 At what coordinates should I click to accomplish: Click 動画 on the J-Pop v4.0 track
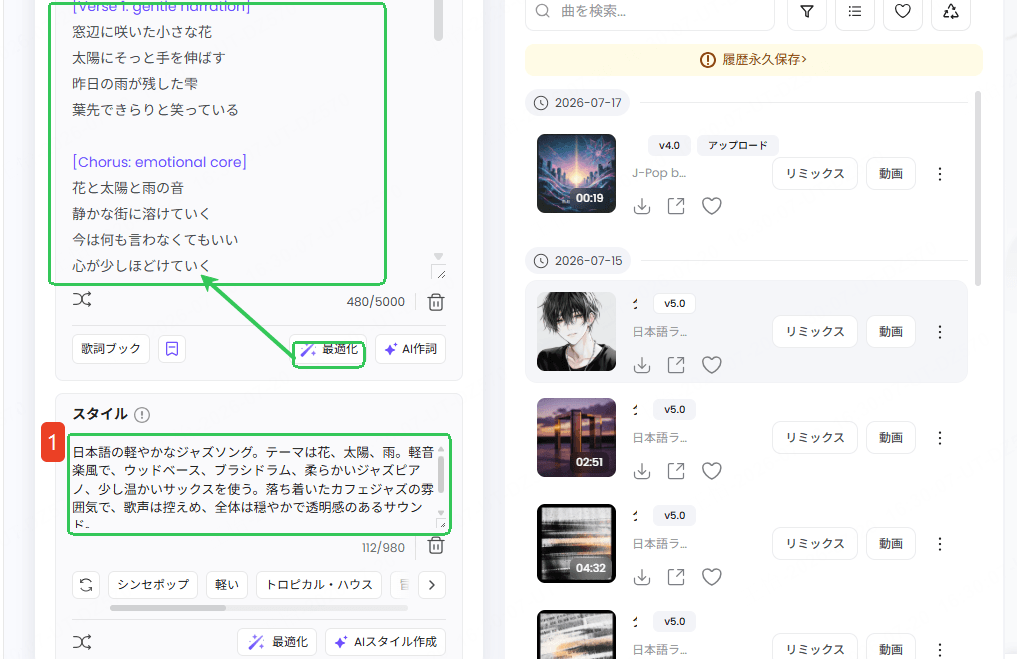pyautogui.click(x=891, y=174)
